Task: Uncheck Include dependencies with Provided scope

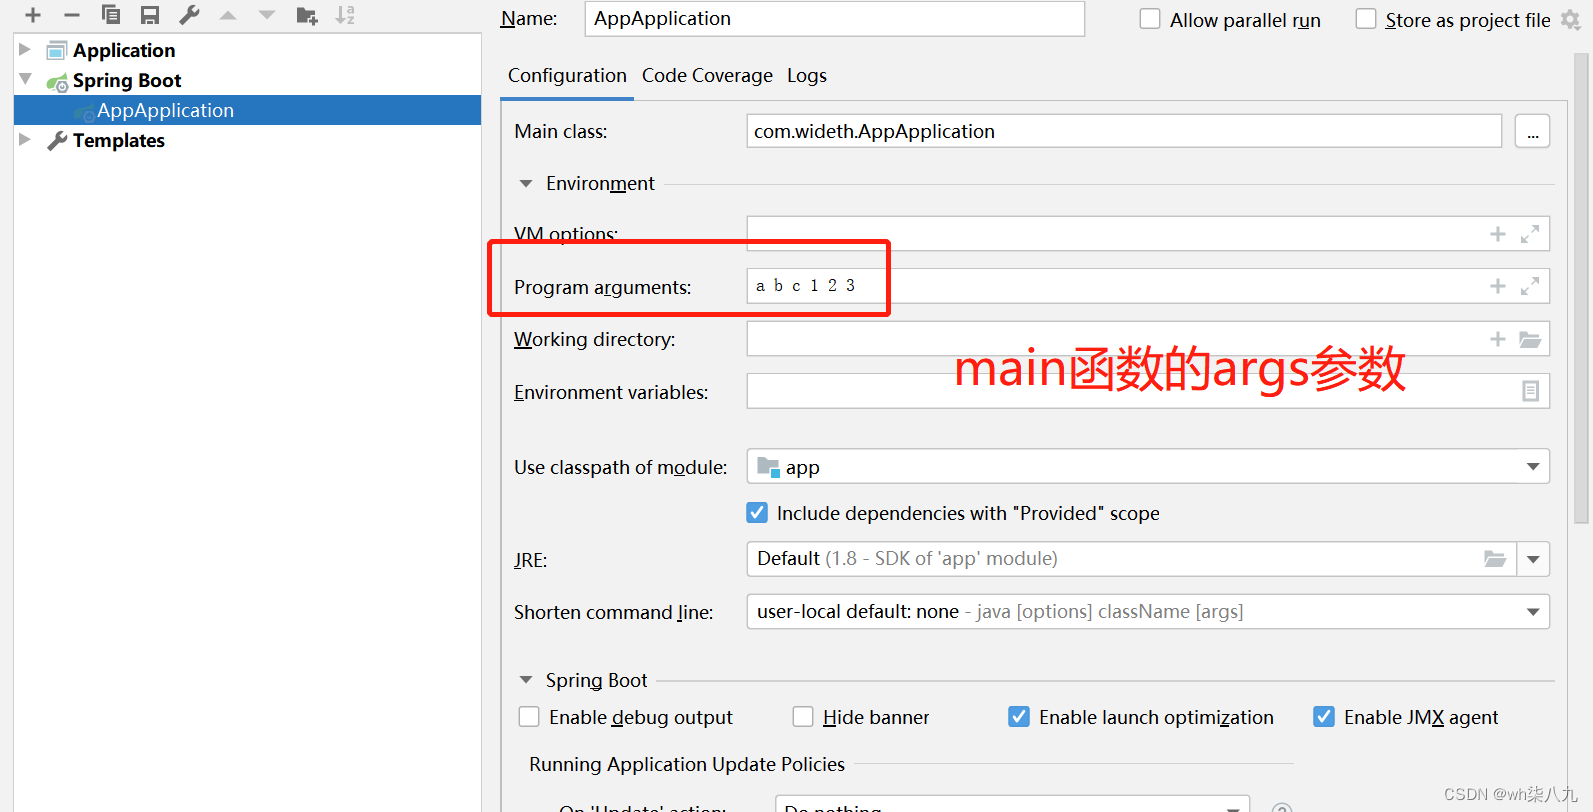Action: pyautogui.click(x=758, y=513)
